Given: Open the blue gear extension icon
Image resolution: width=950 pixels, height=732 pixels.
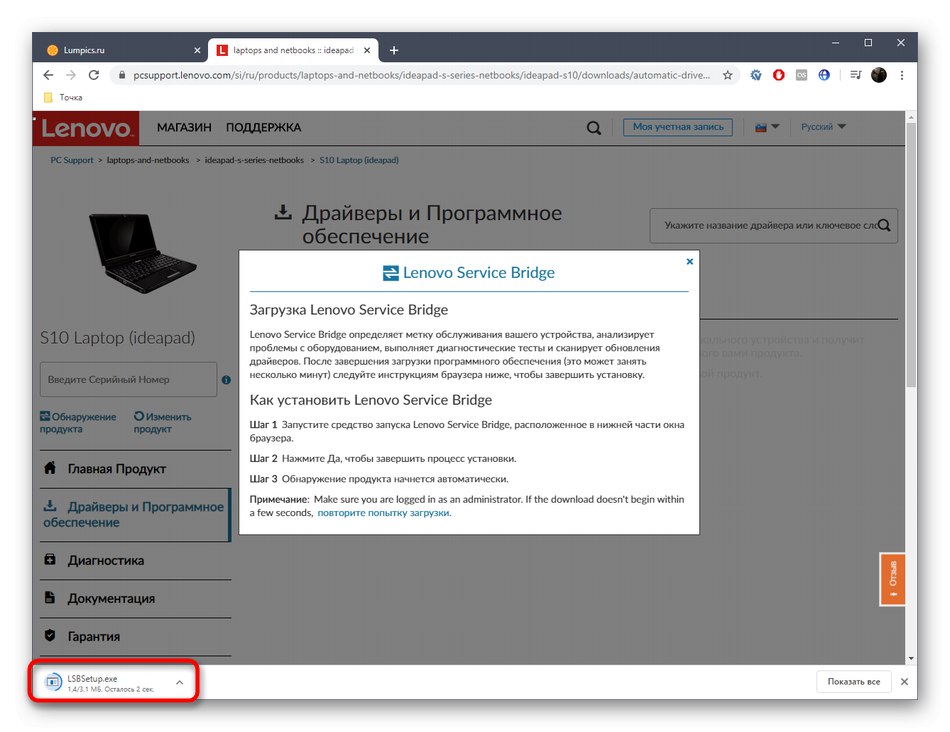Looking at the screenshot, I should tap(756, 75).
